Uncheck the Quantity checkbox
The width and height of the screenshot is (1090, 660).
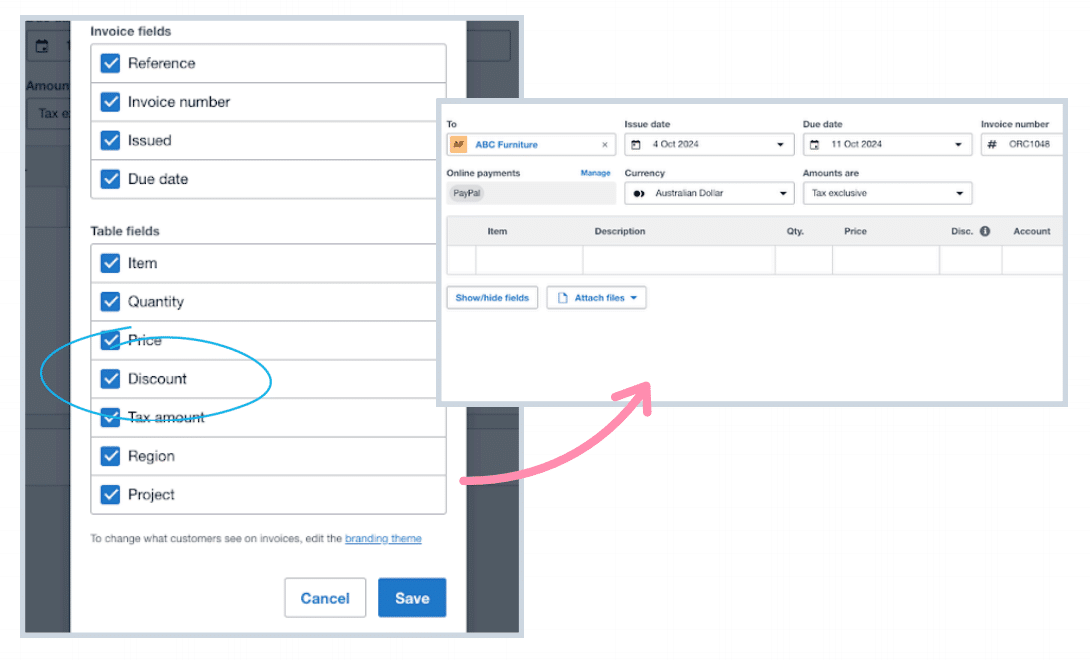[x=111, y=302]
